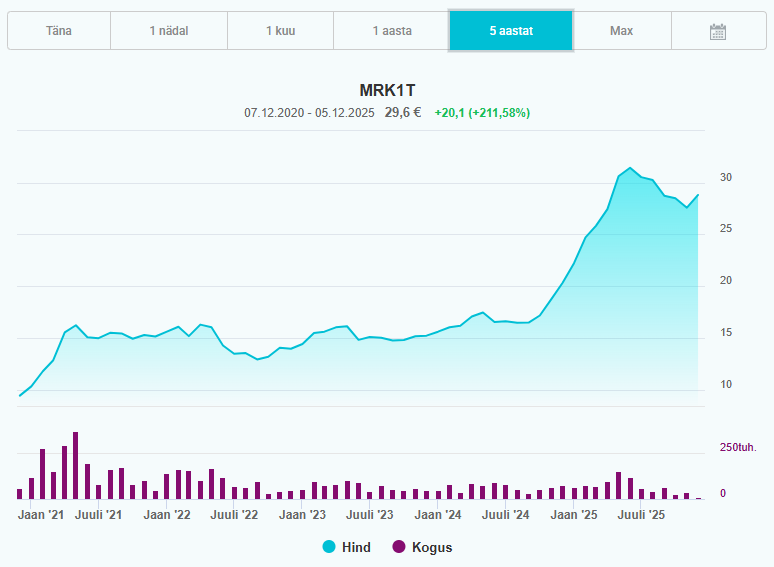Click the cyan circle beside Hind
774x567 pixels.
pyautogui.click(x=329, y=547)
